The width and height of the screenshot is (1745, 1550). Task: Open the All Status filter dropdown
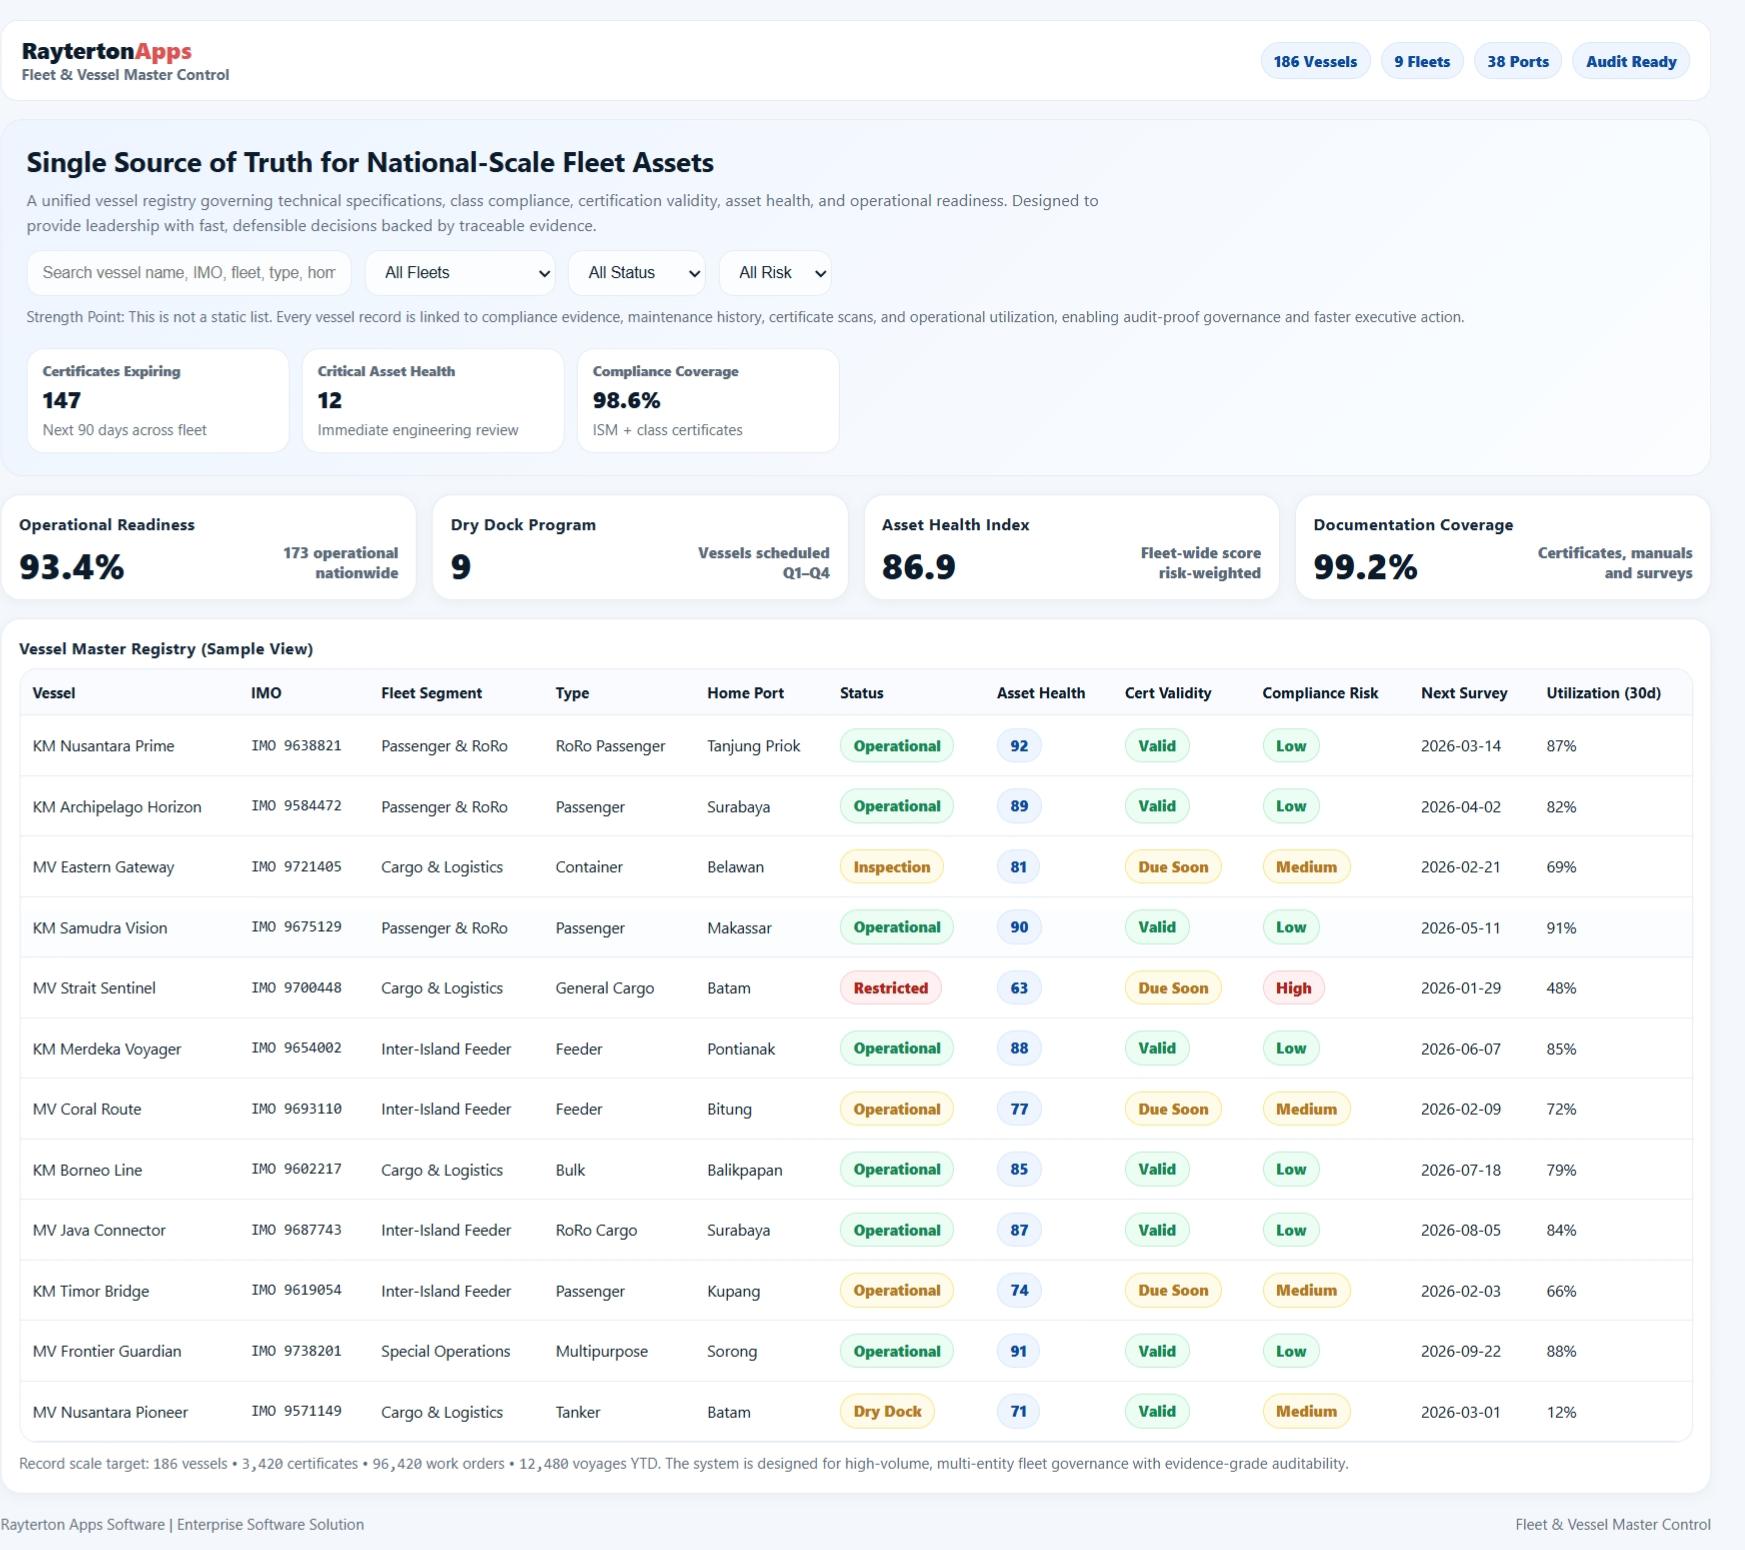click(x=636, y=272)
